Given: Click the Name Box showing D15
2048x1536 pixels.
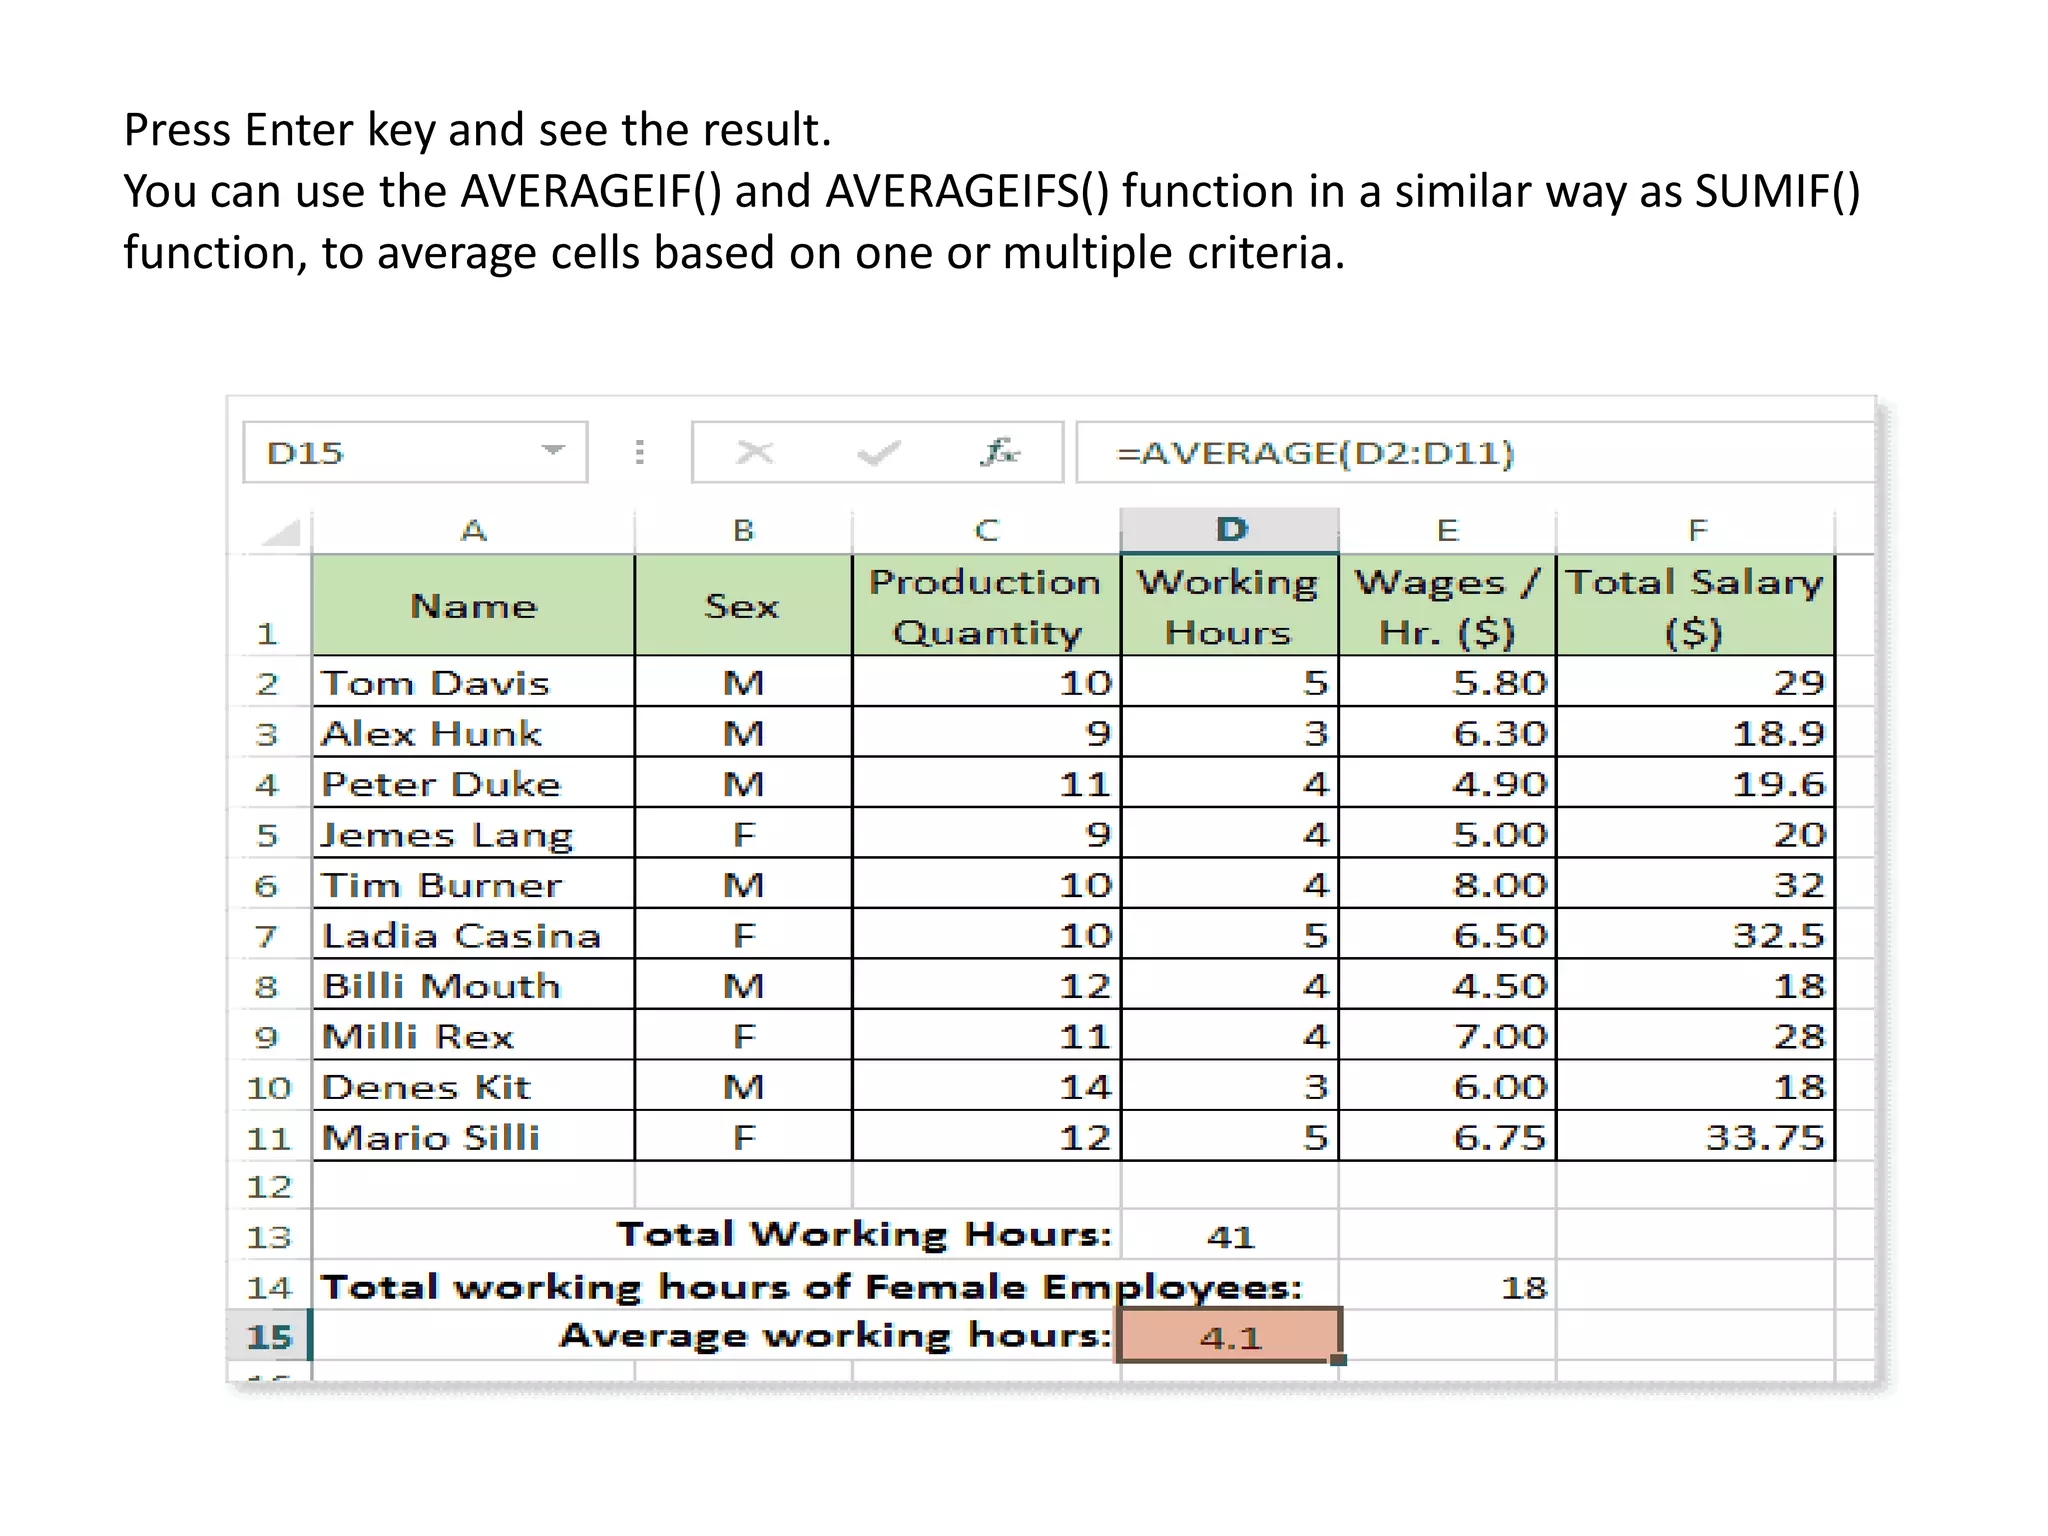Looking at the screenshot, I should pyautogui.click(x=415, y=452).
